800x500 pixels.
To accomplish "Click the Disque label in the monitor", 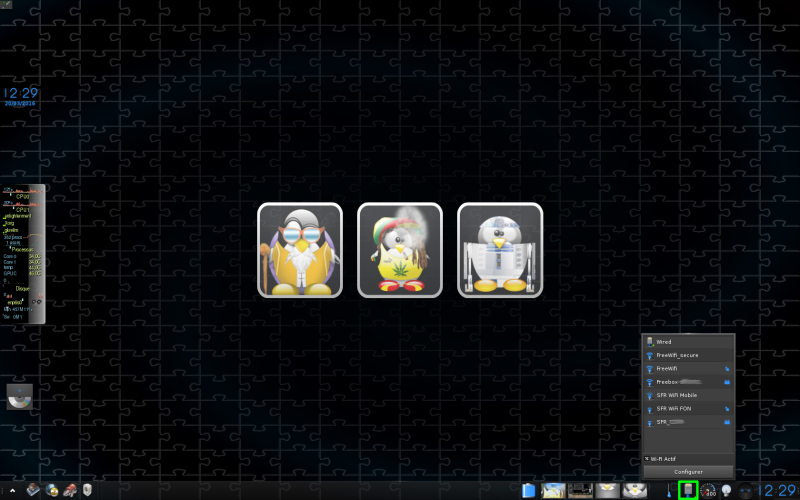I will pos(22,289).
